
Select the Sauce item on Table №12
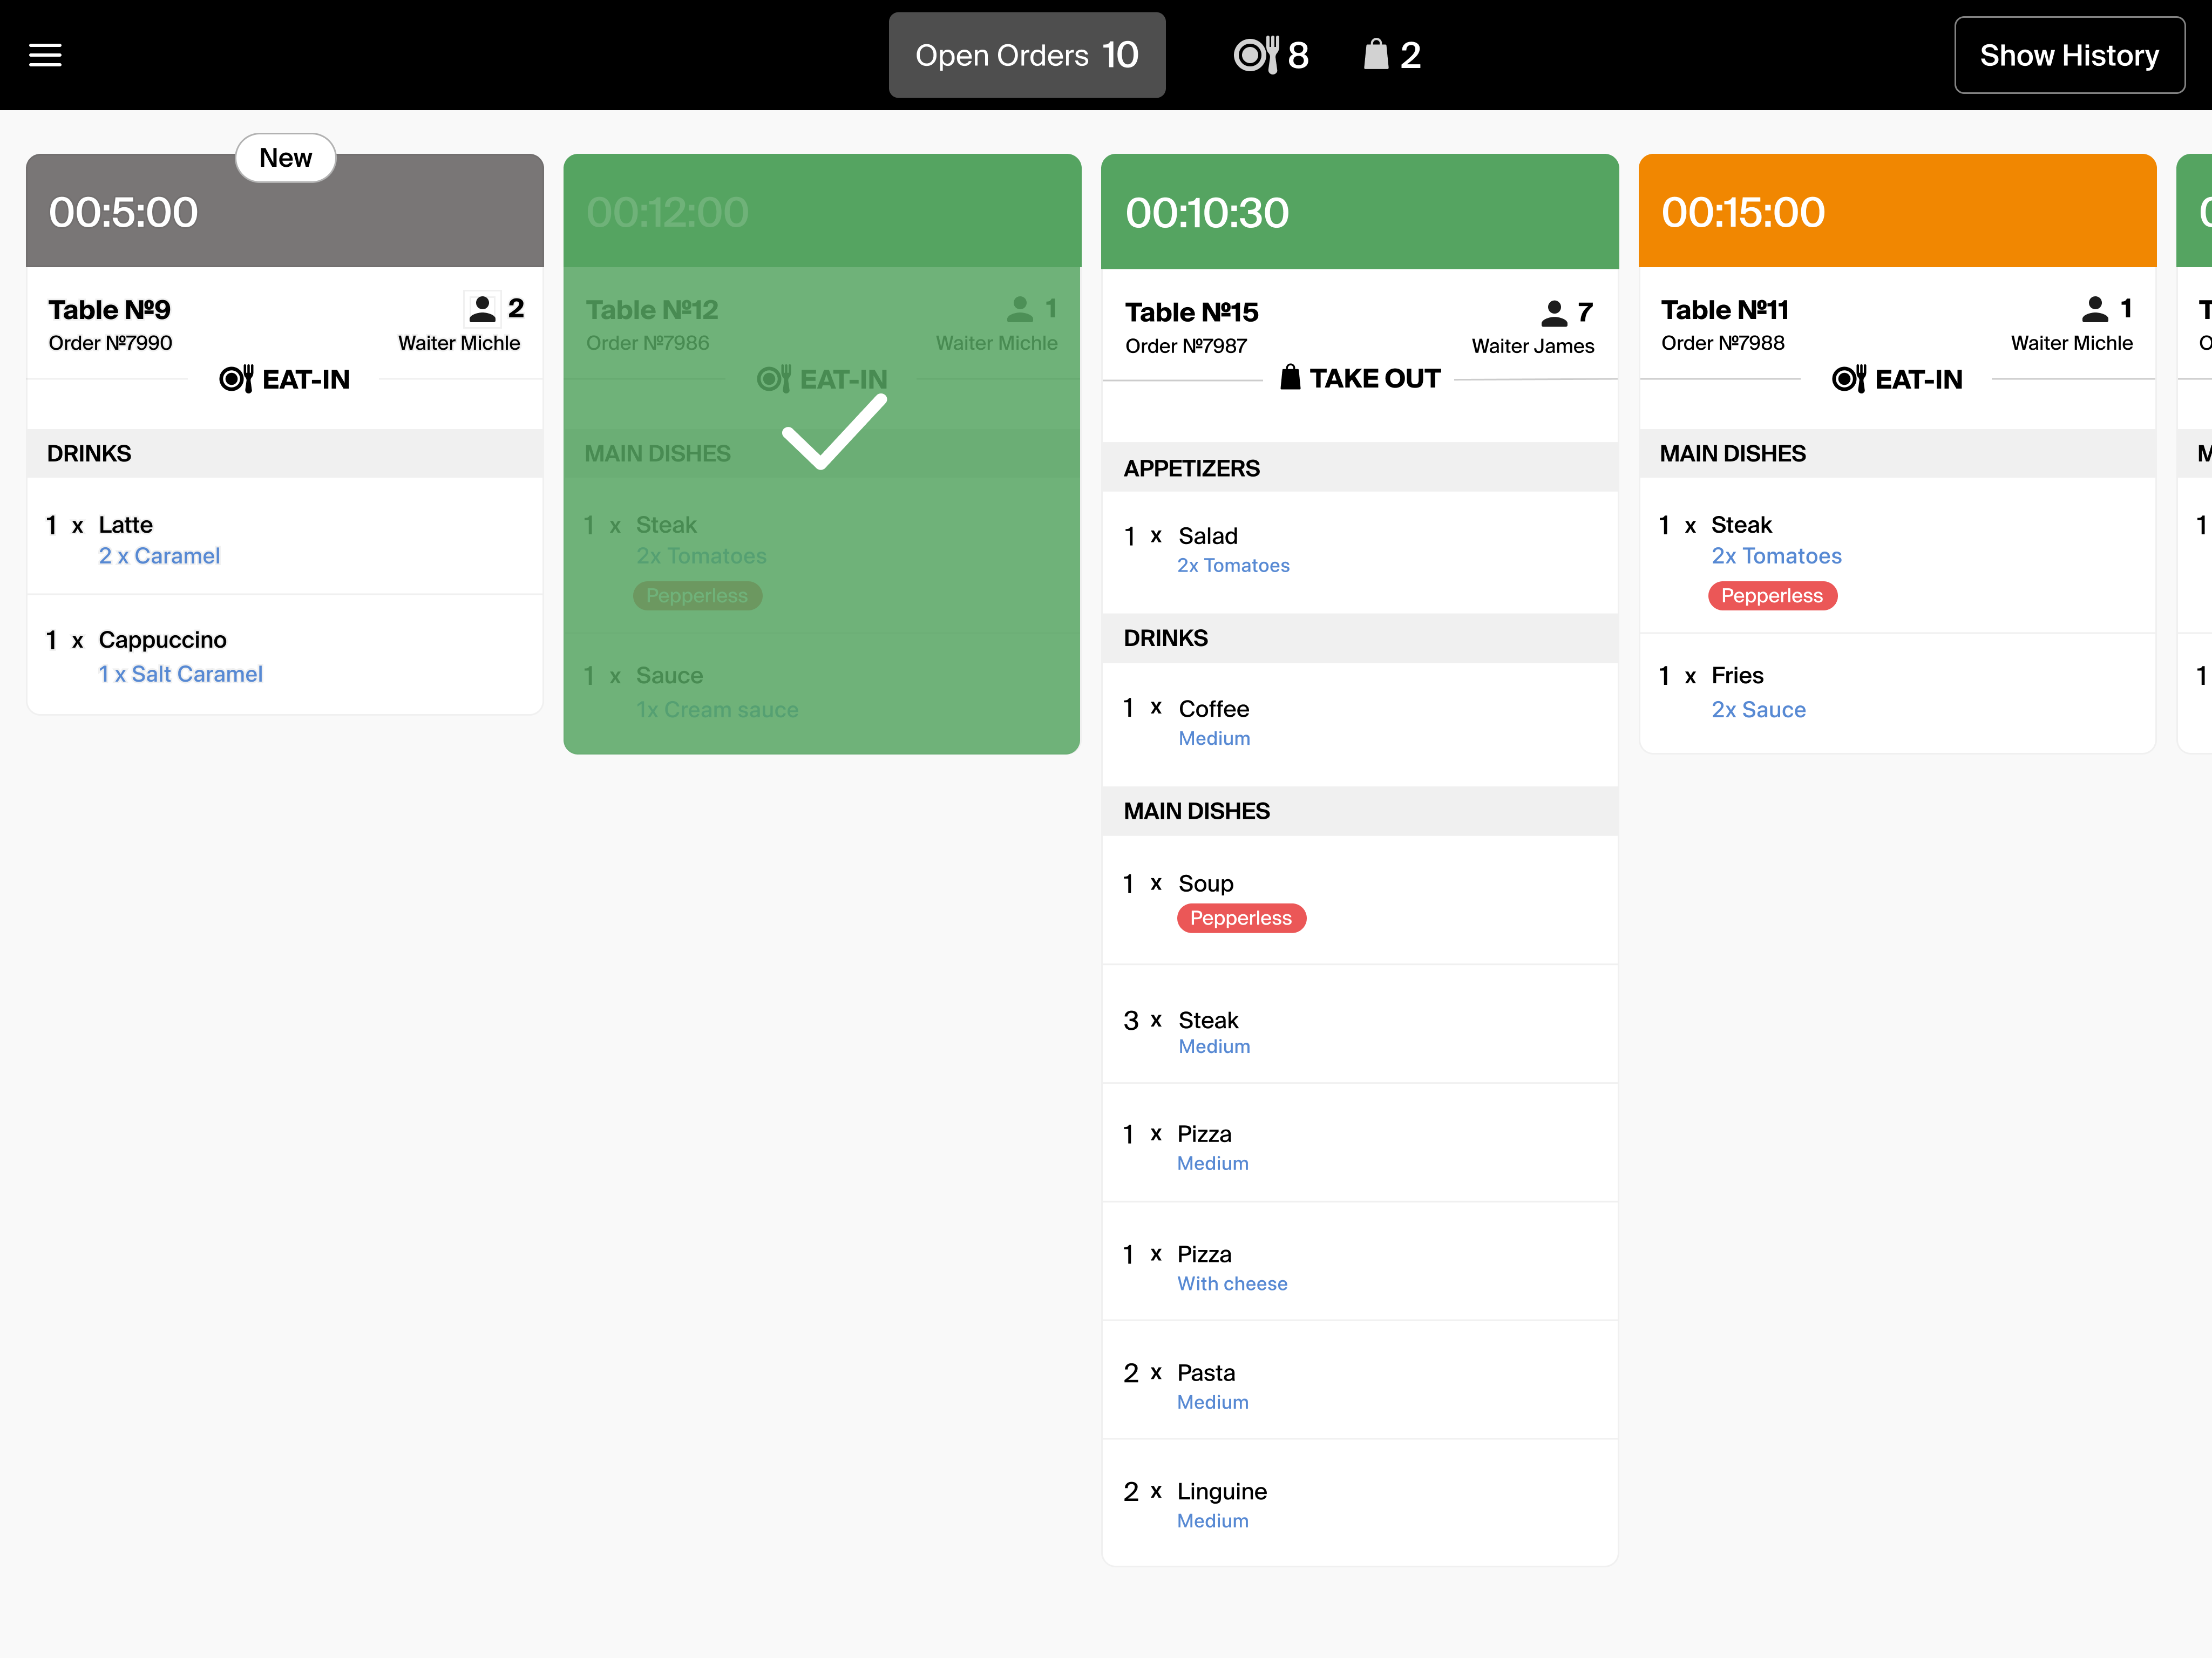coord(822,692)
